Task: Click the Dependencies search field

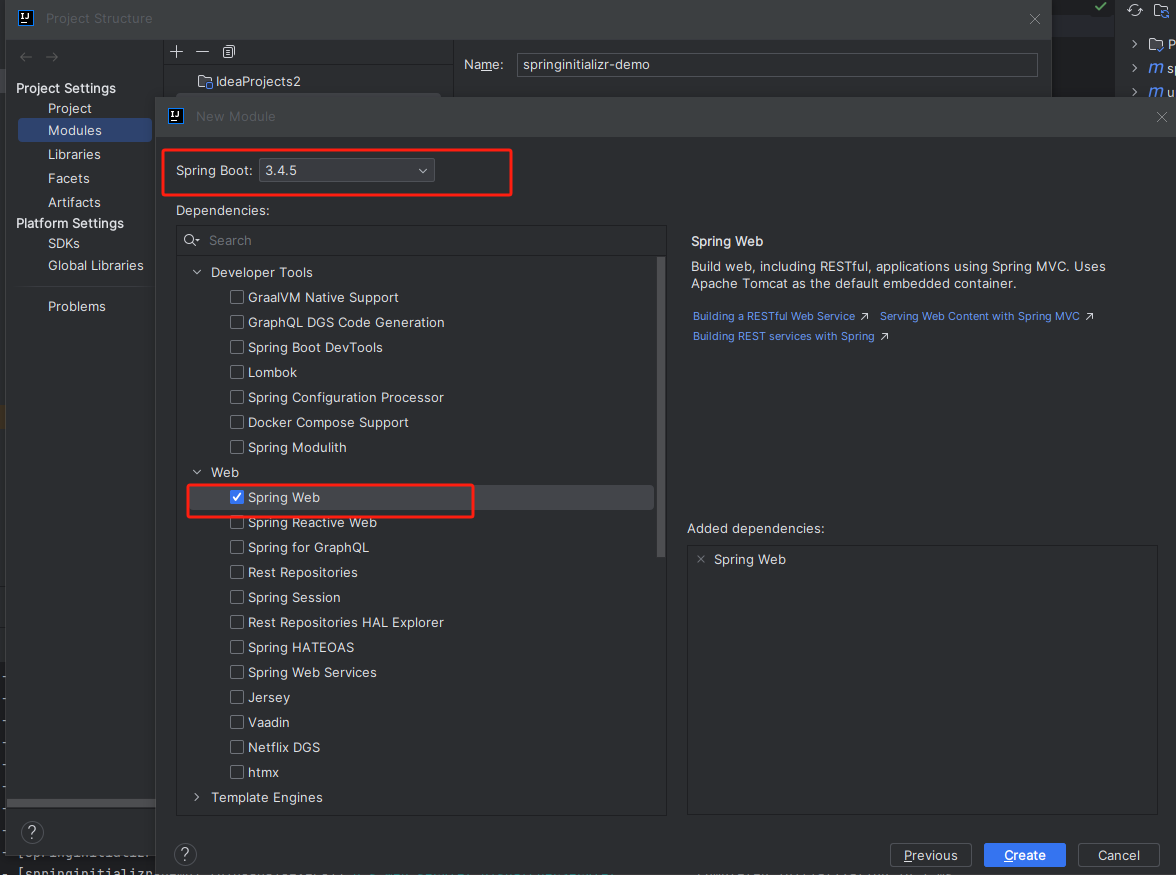Action: (x=422, y=240)
